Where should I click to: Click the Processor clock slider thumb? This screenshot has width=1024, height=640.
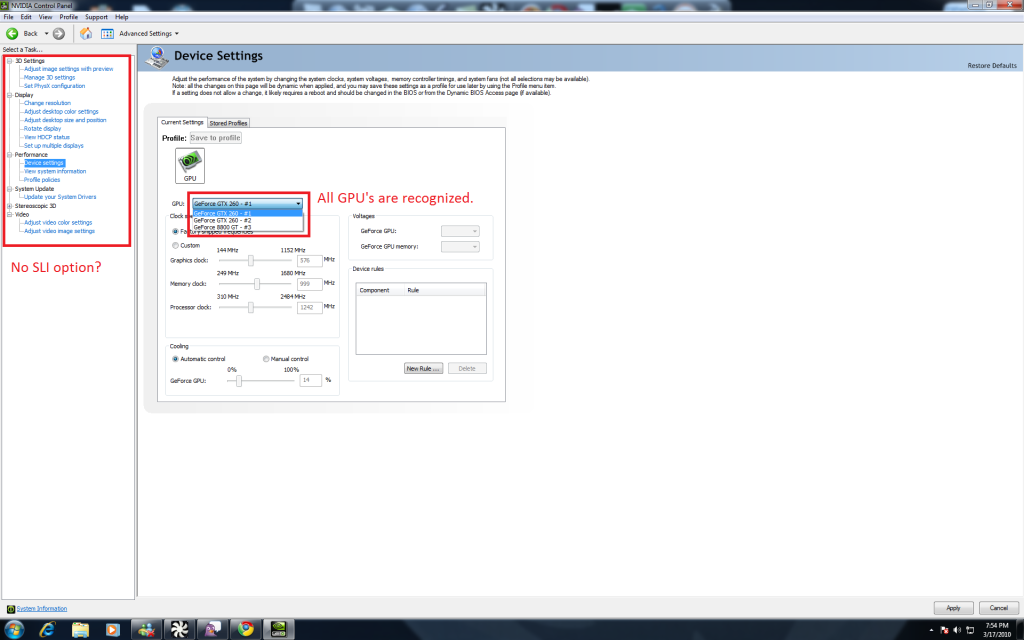coord(251,308)
